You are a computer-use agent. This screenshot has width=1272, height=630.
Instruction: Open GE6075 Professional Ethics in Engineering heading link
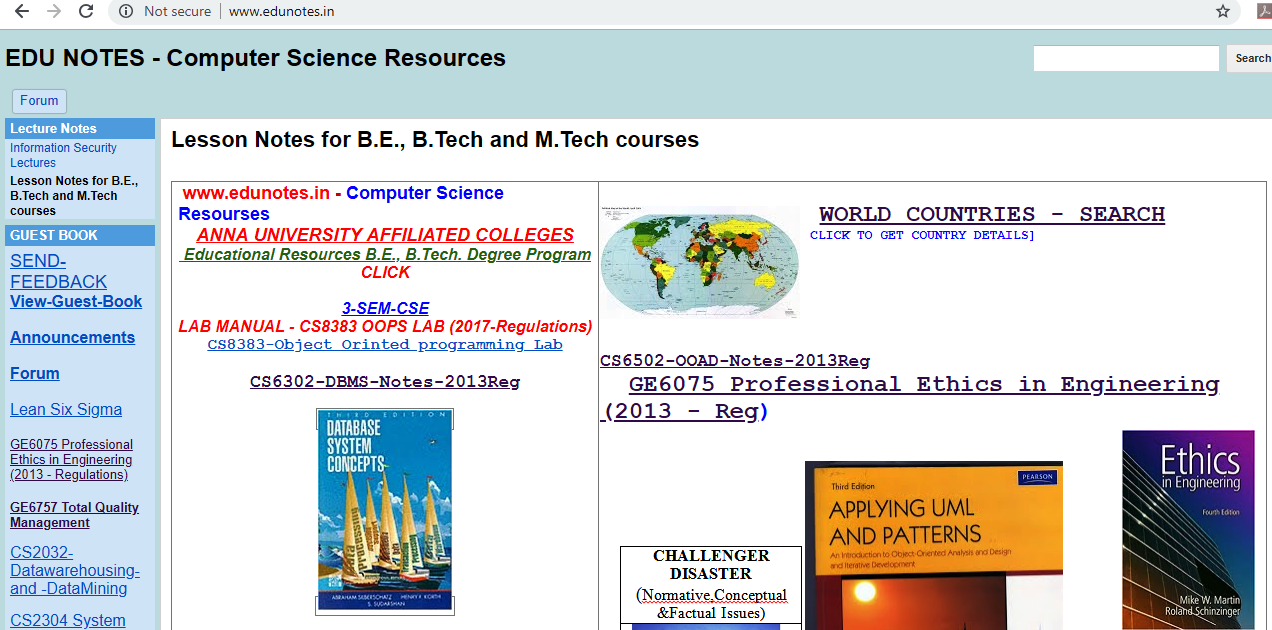[x=911, y=397]
